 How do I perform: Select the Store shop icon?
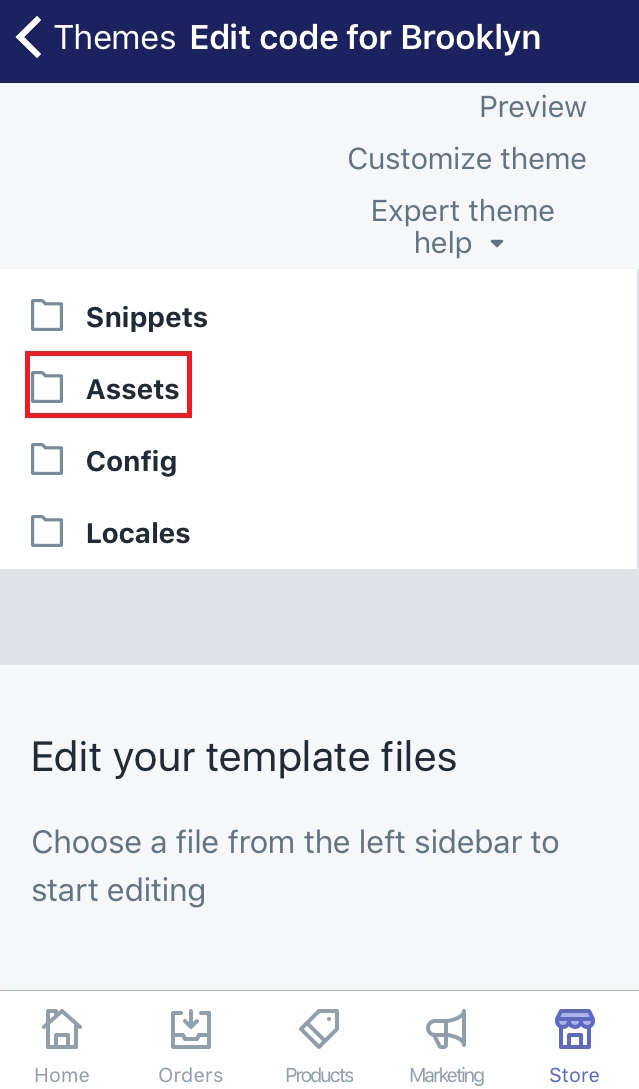tap(574, 1029)
